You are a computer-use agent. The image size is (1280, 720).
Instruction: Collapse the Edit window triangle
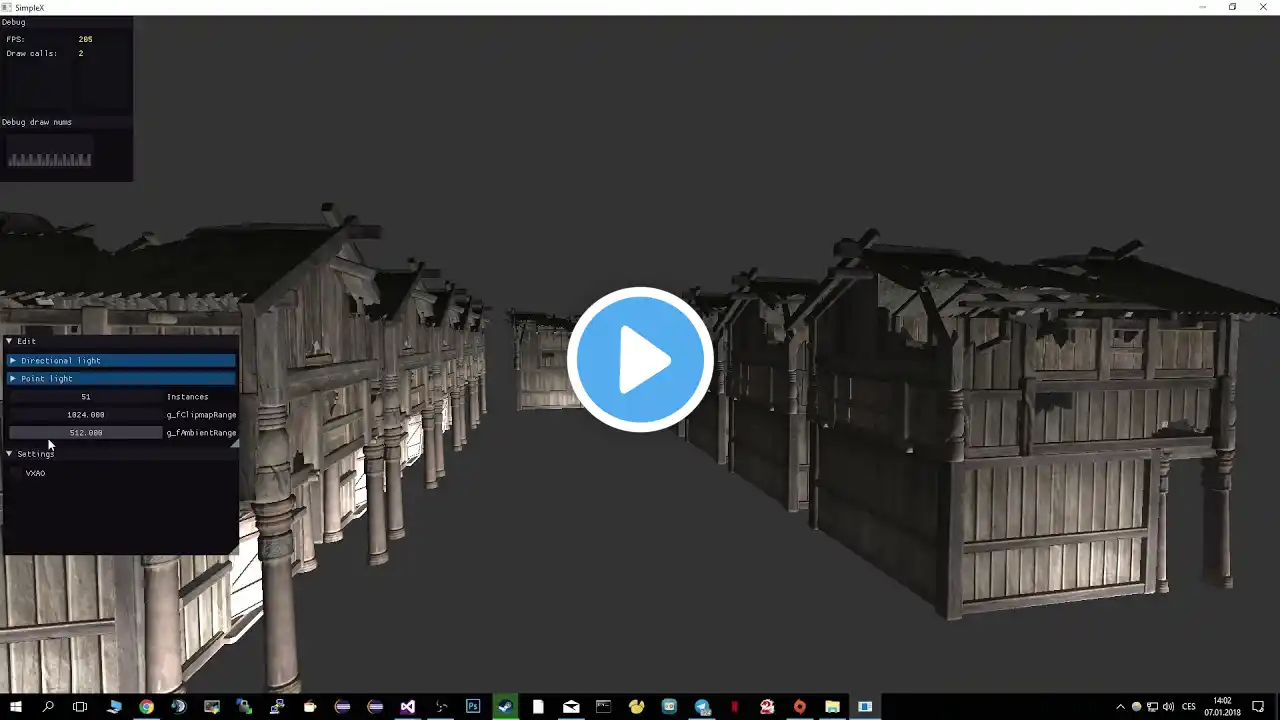9,341
